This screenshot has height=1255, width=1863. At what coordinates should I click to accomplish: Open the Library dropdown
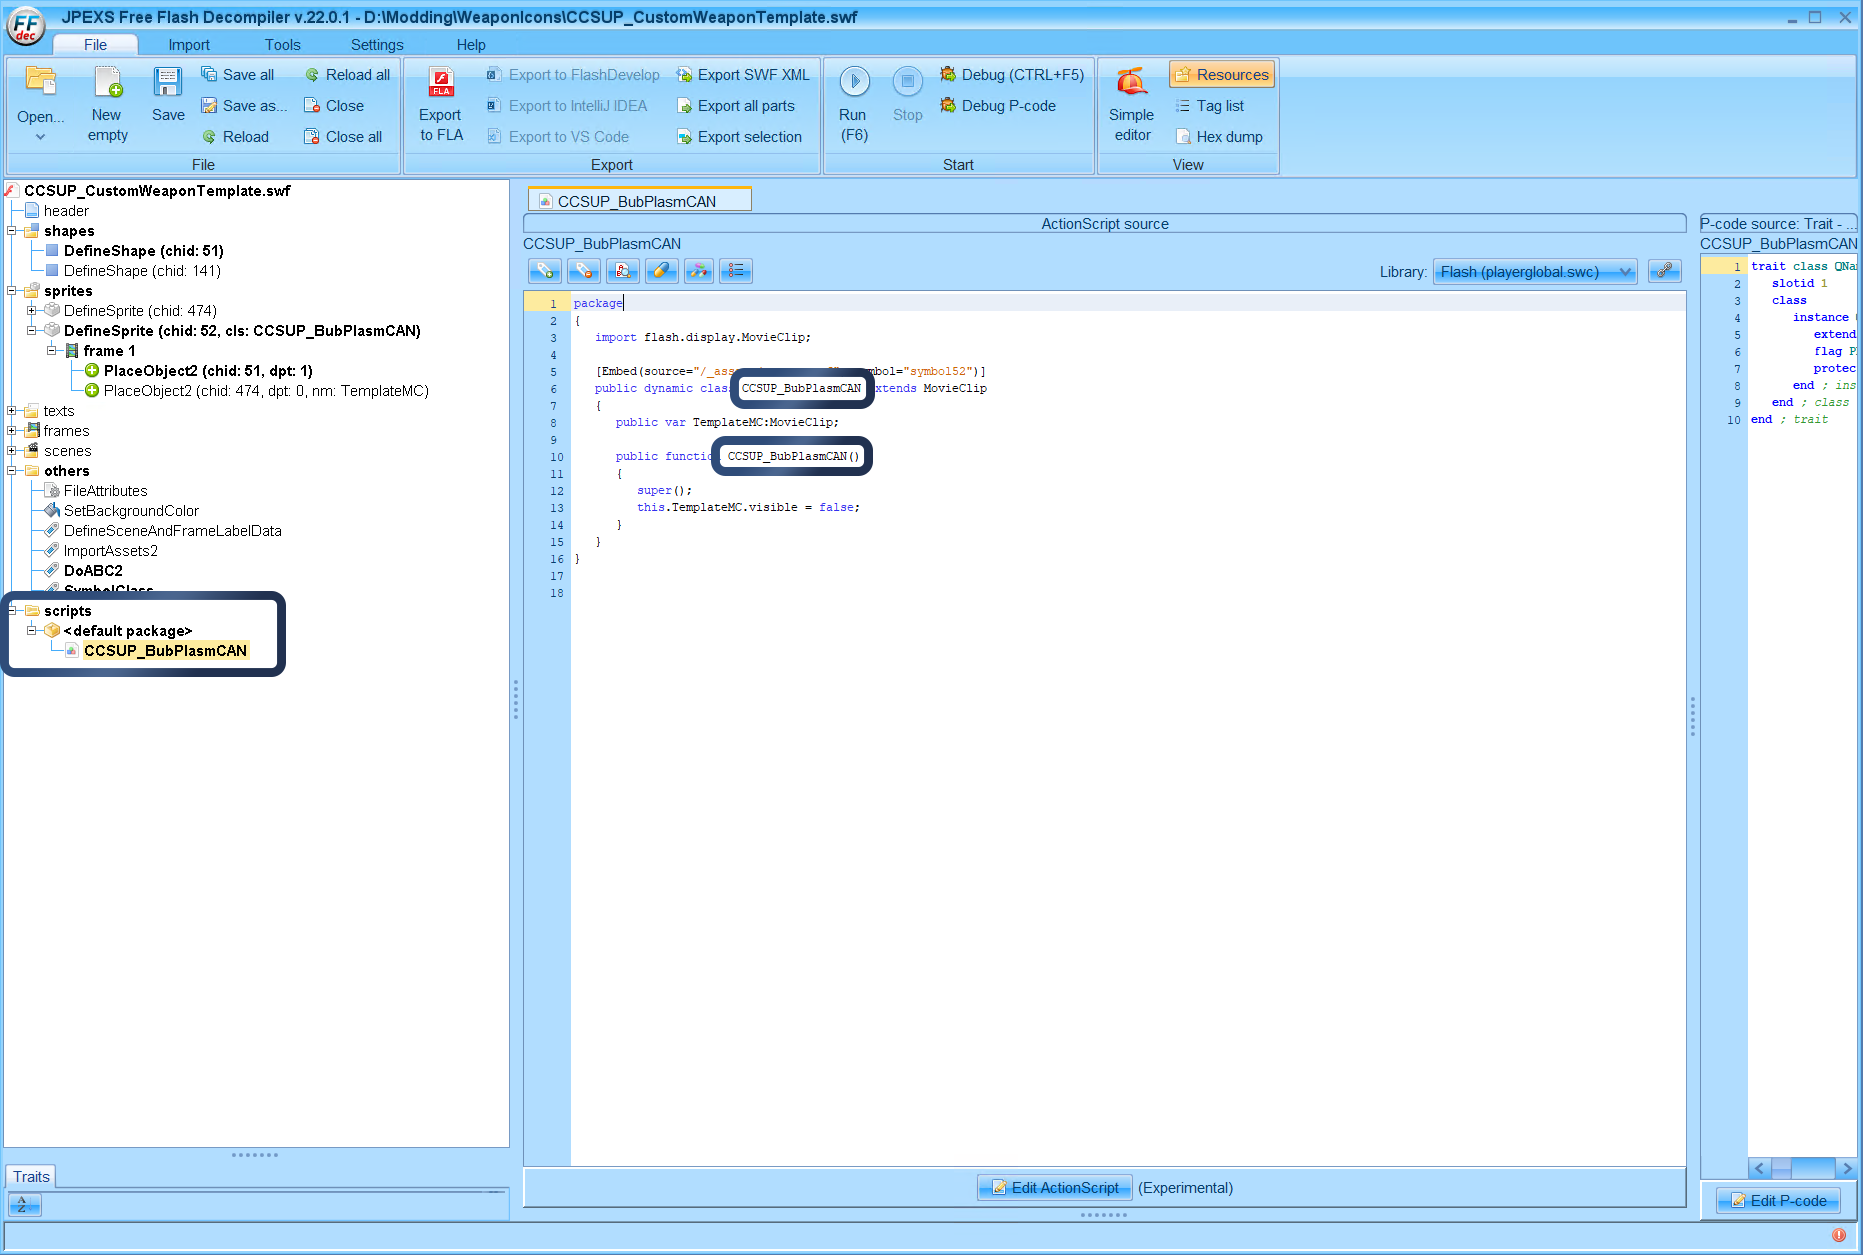click(1535, 271)
